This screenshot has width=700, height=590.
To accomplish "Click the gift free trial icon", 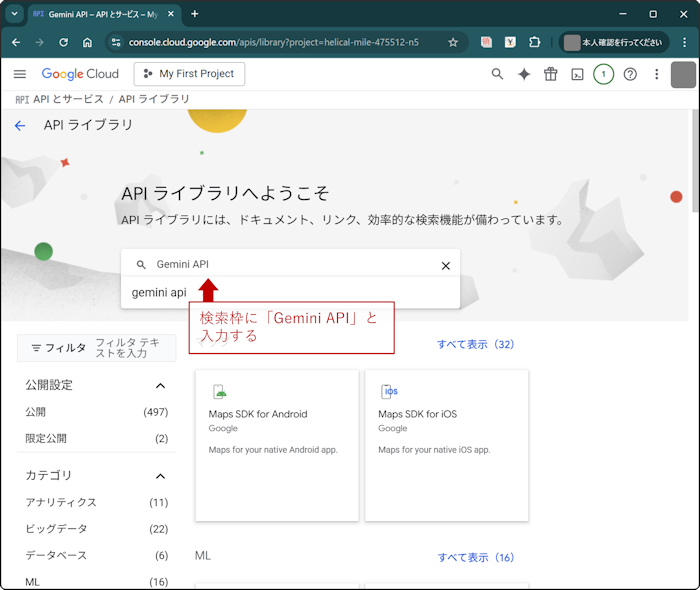I will [551, 74].
